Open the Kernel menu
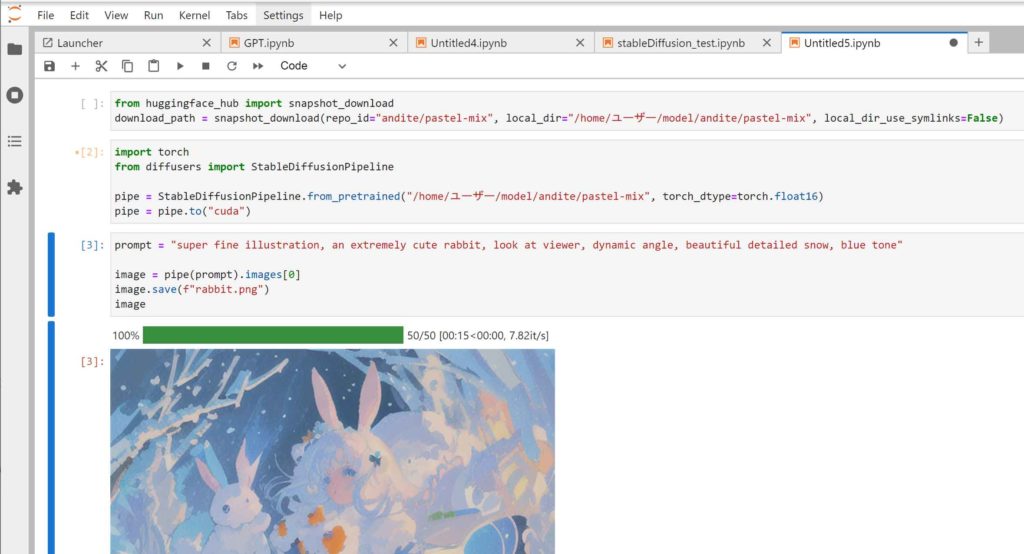The height and width of the screenshot is (554, 1024). 194,15
